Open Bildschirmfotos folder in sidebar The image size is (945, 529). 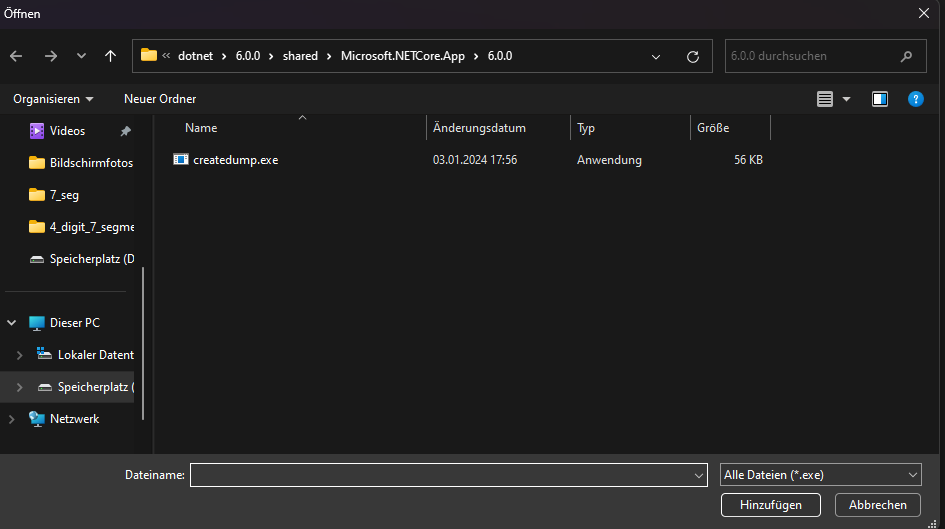click(x=80, y=163)
